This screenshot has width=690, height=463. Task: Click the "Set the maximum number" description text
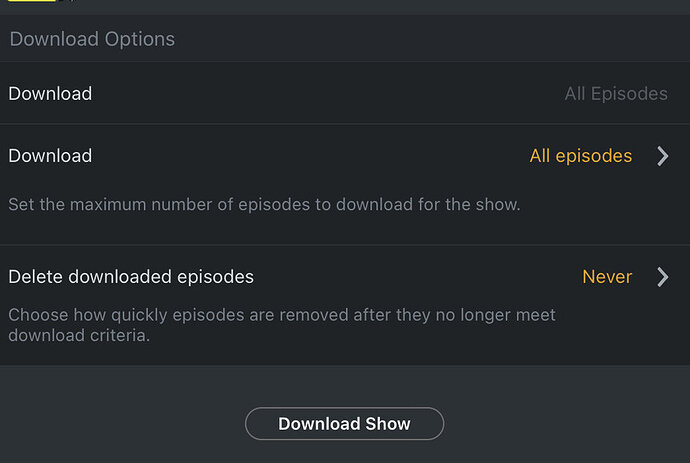tap(264, 205)
